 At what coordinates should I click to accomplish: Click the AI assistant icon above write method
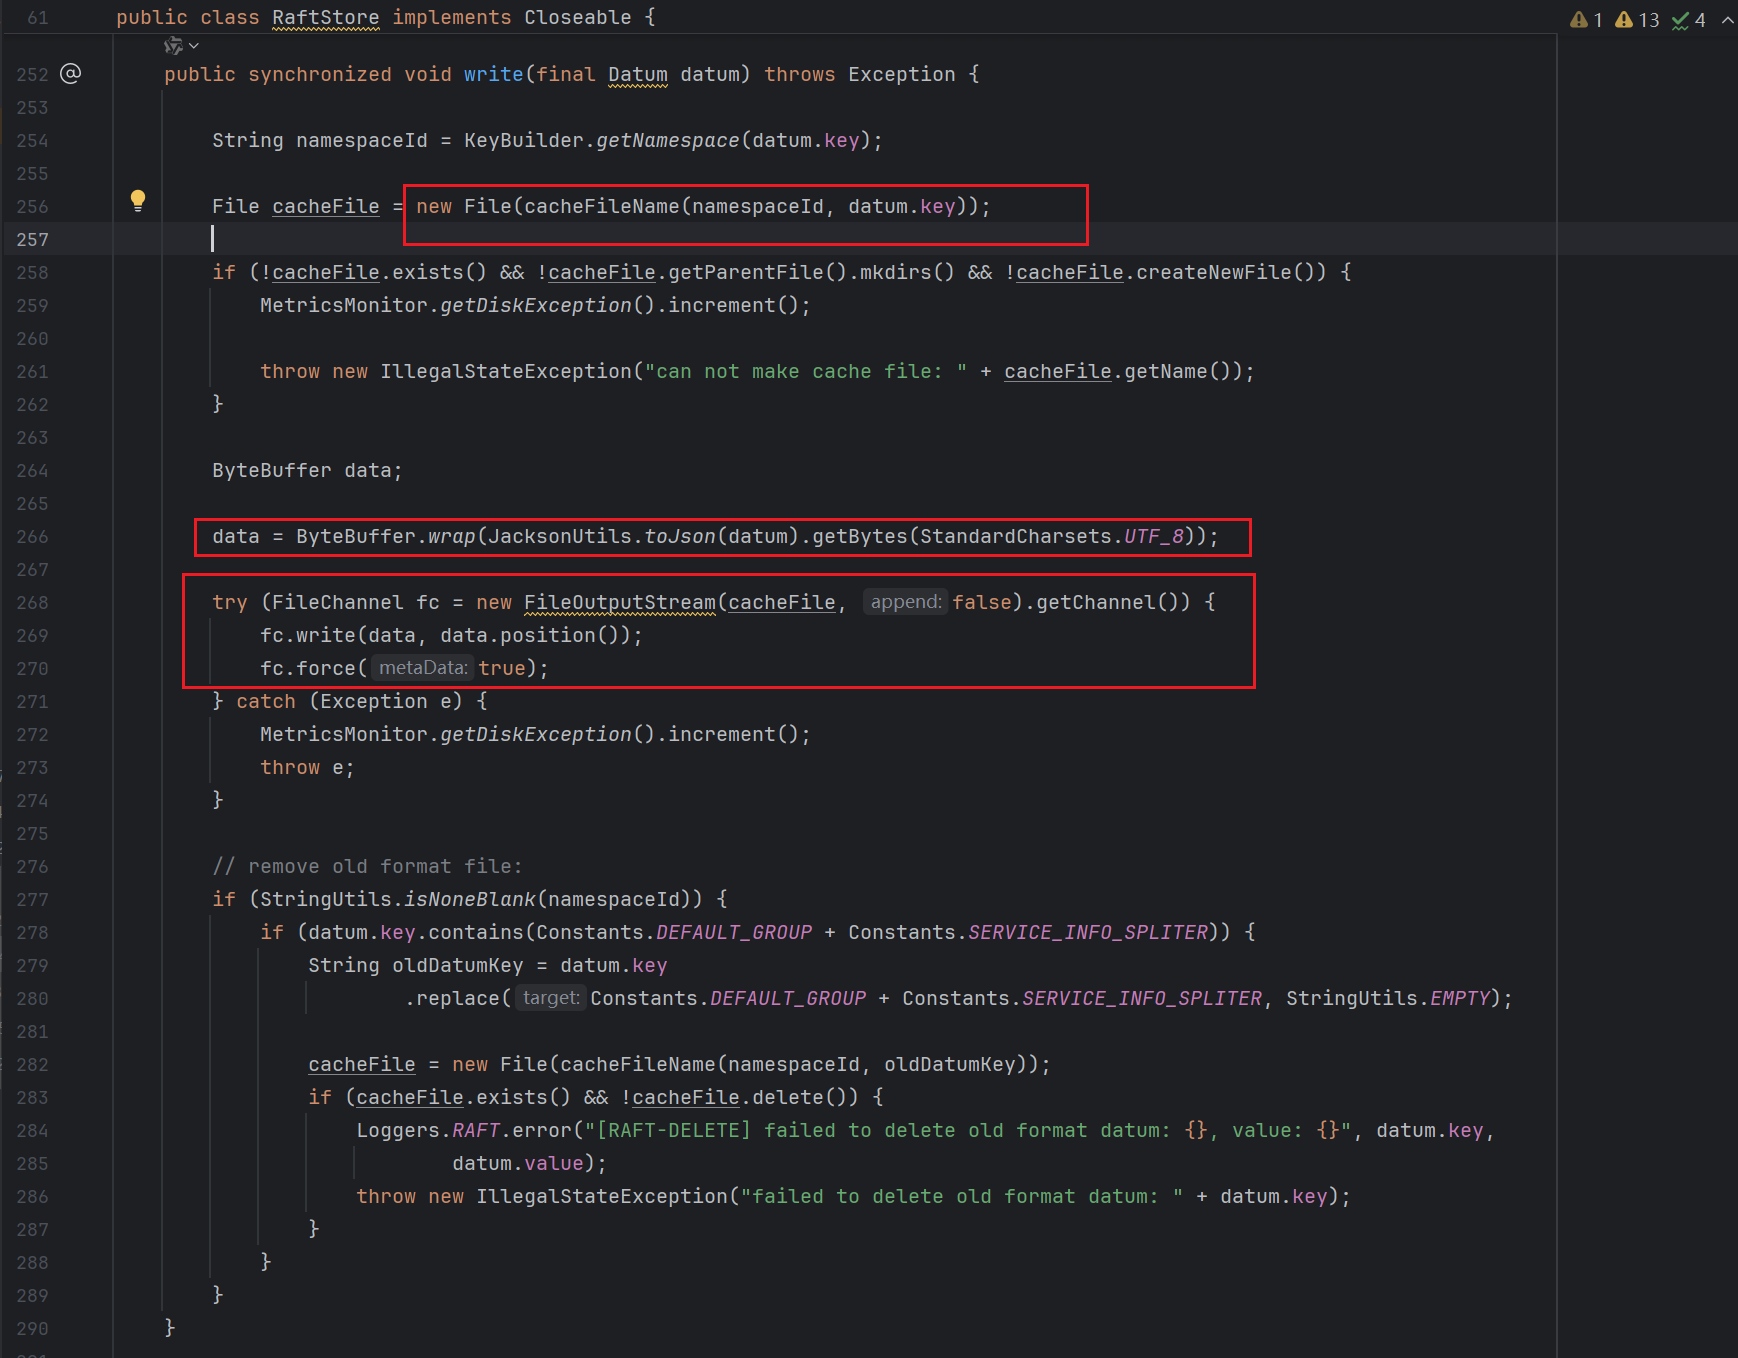click(173, 46)
